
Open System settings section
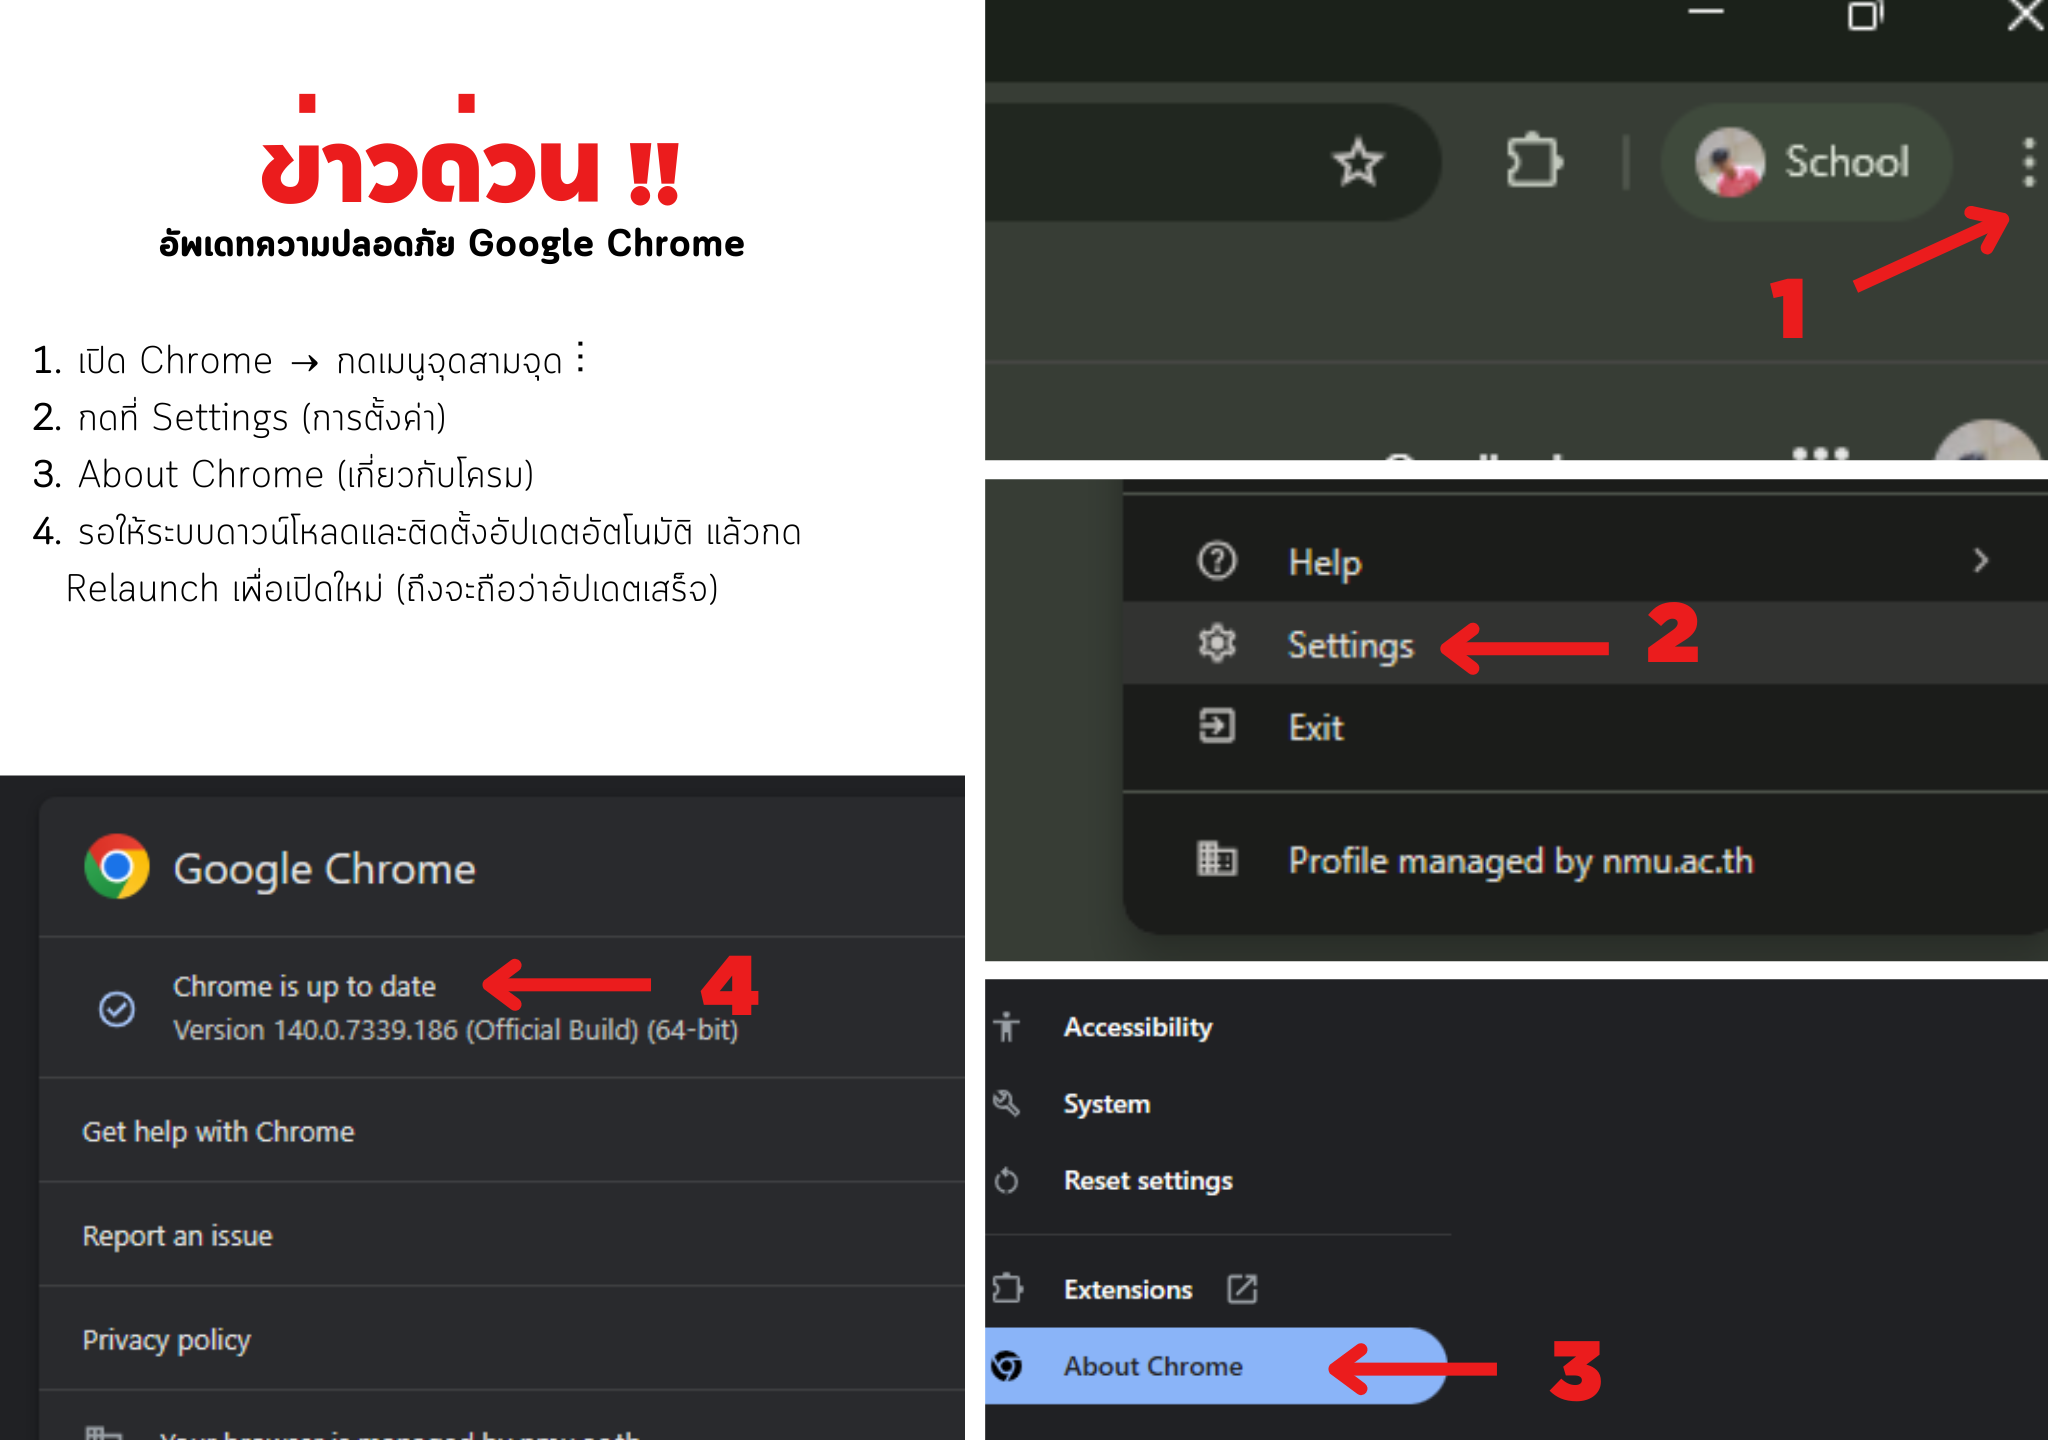(1107, 1104)
